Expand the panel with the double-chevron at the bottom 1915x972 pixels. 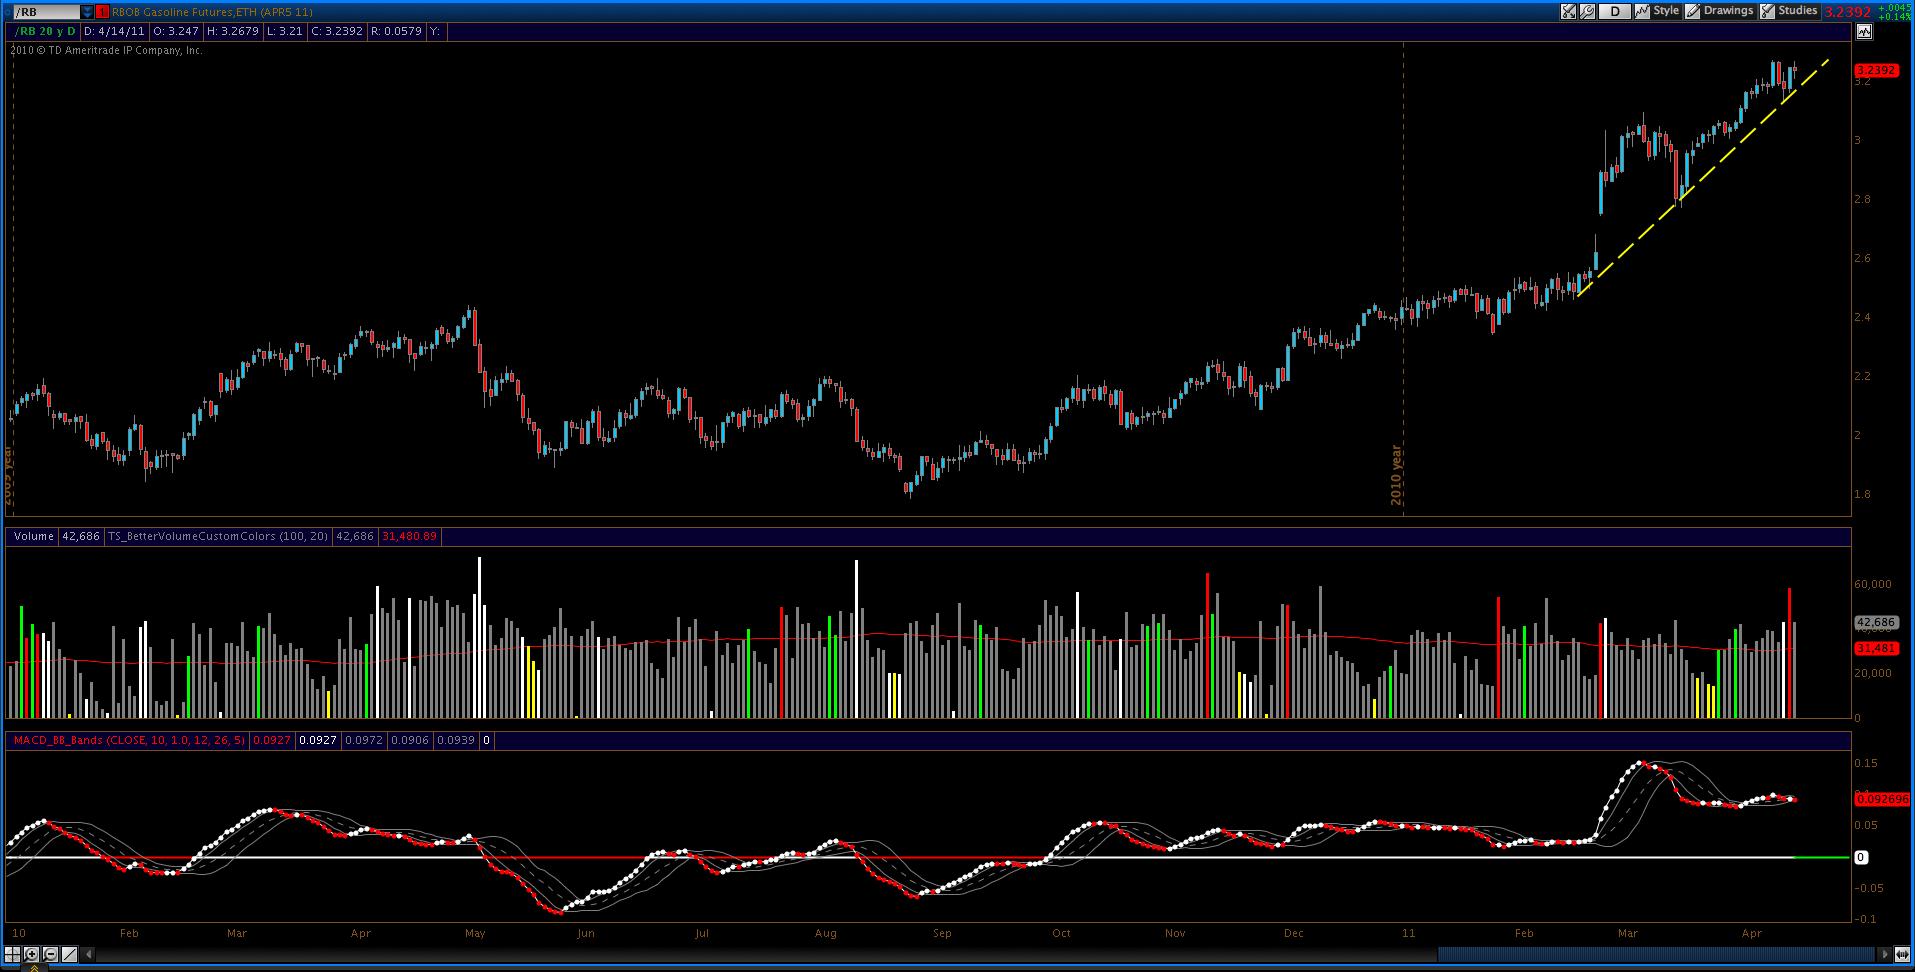33,967
